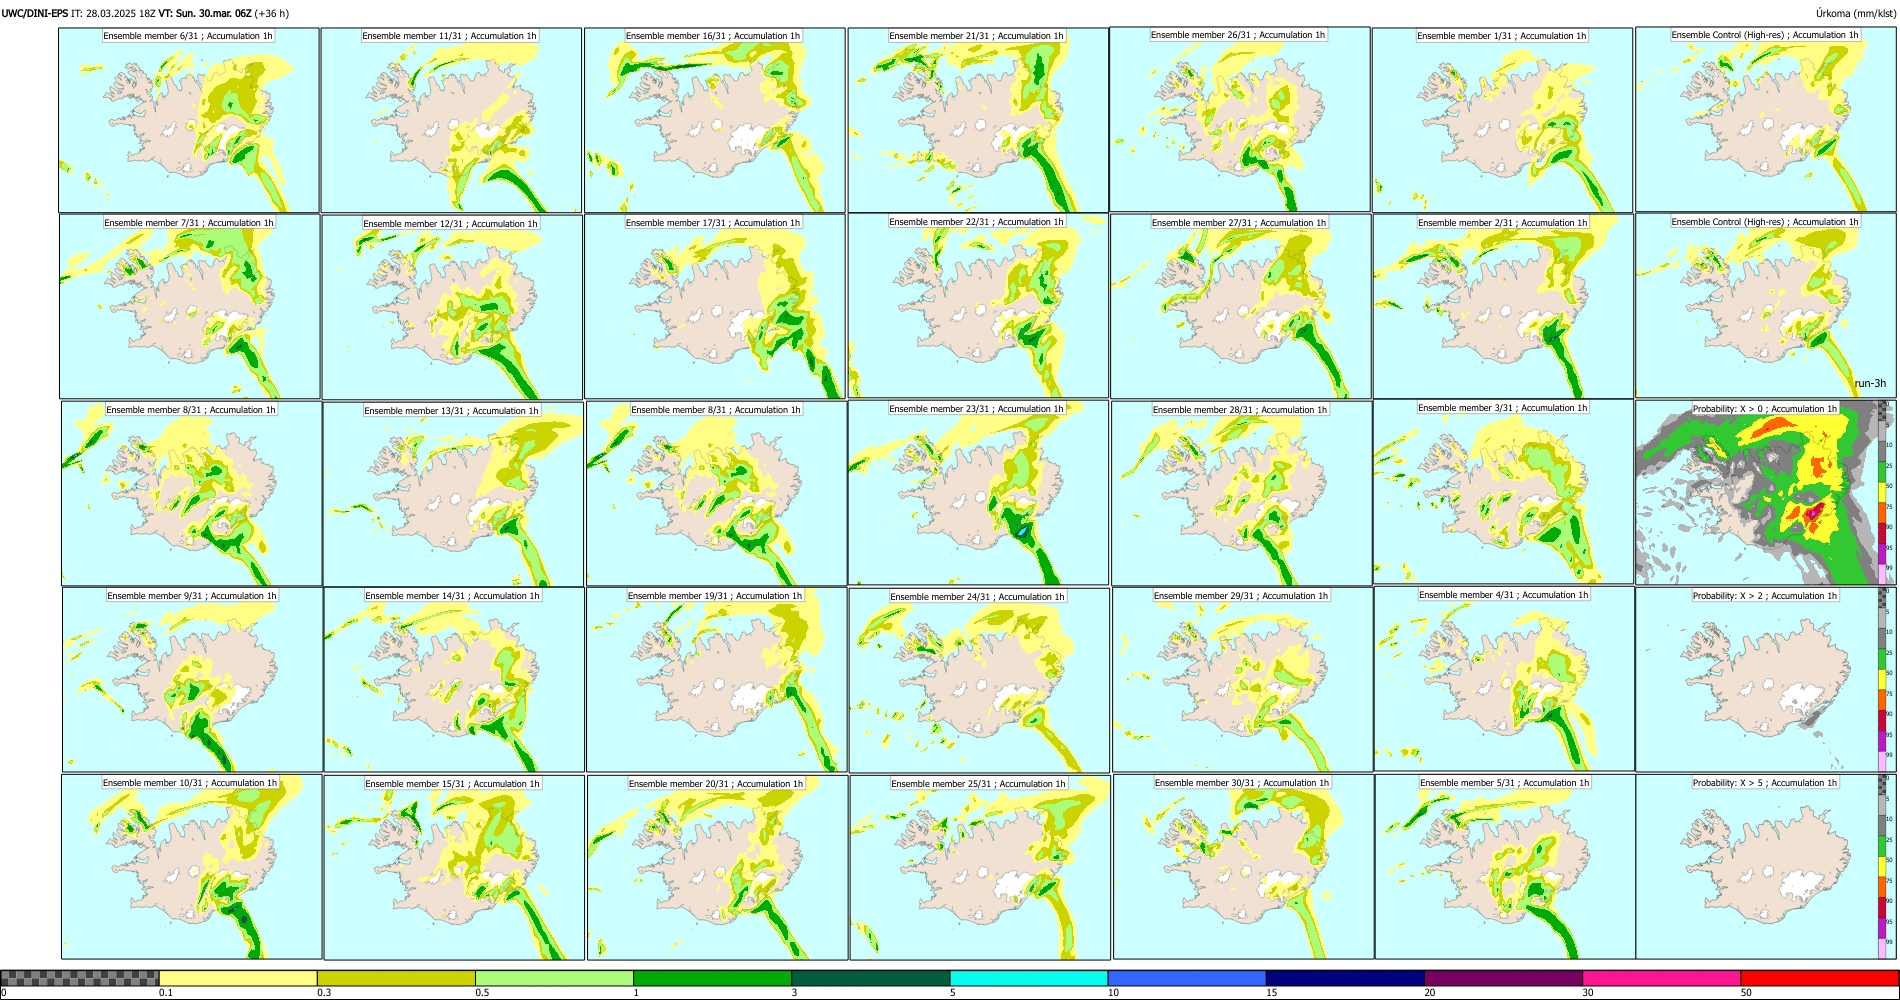Viewport: 1900px width, 1000px height.
Task: Open the Ensemble member 12/31 map panel
Action: [452, 307]
